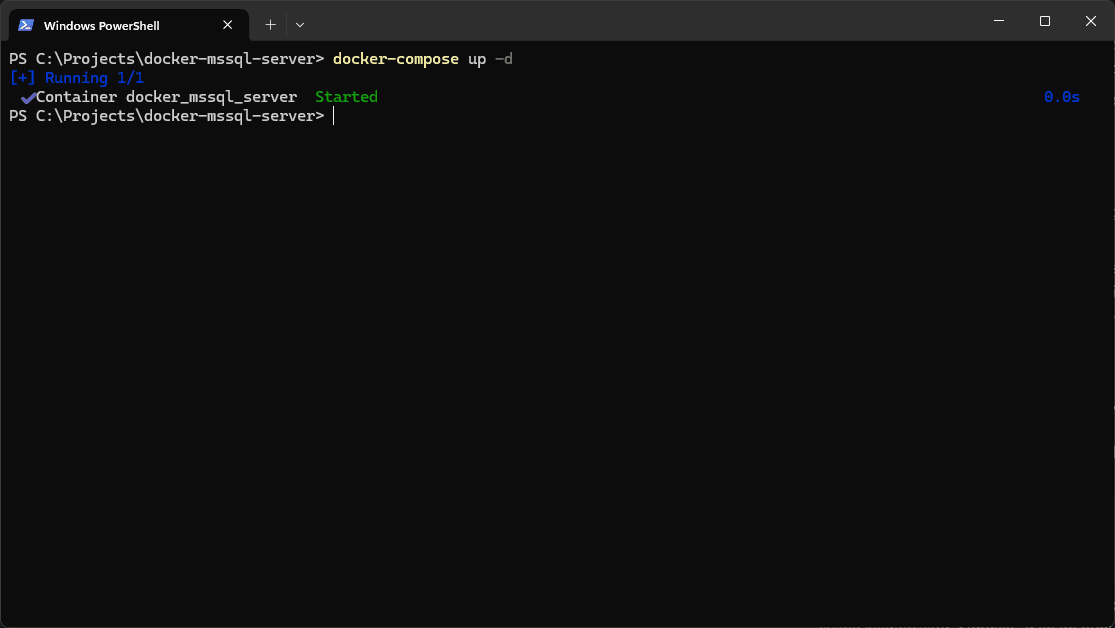The height and width of the screenshot is (628, 1115).
Task: Click the "[+] Running 1/1" status line
Action: click(x=77, y=78)
